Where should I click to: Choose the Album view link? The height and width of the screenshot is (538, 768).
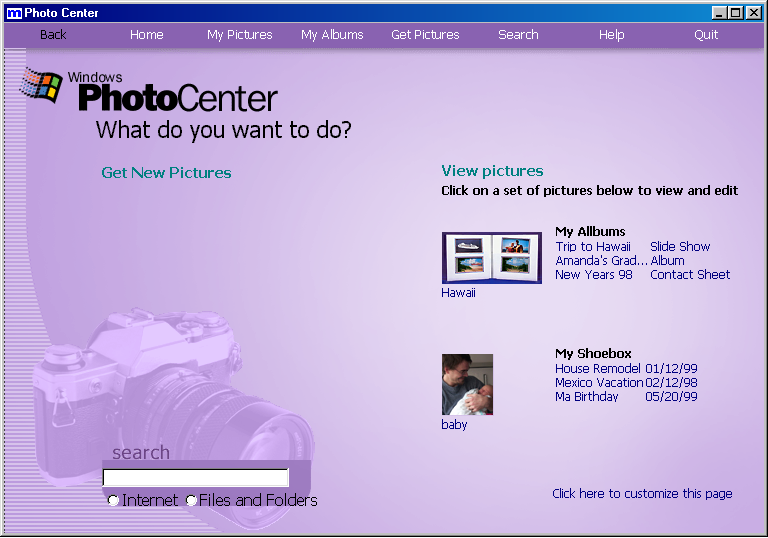(667, 261)
